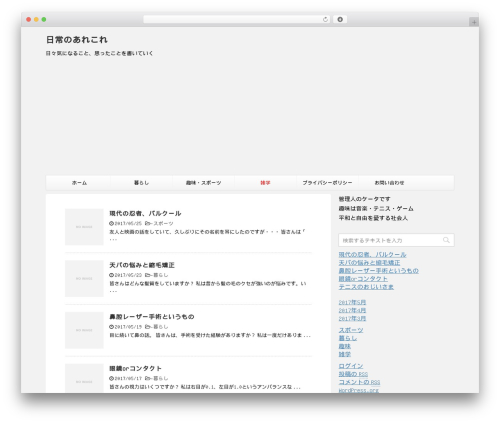Focus the sidebar search text field
This screenshot has width=500, height=423.
(396, 240)
